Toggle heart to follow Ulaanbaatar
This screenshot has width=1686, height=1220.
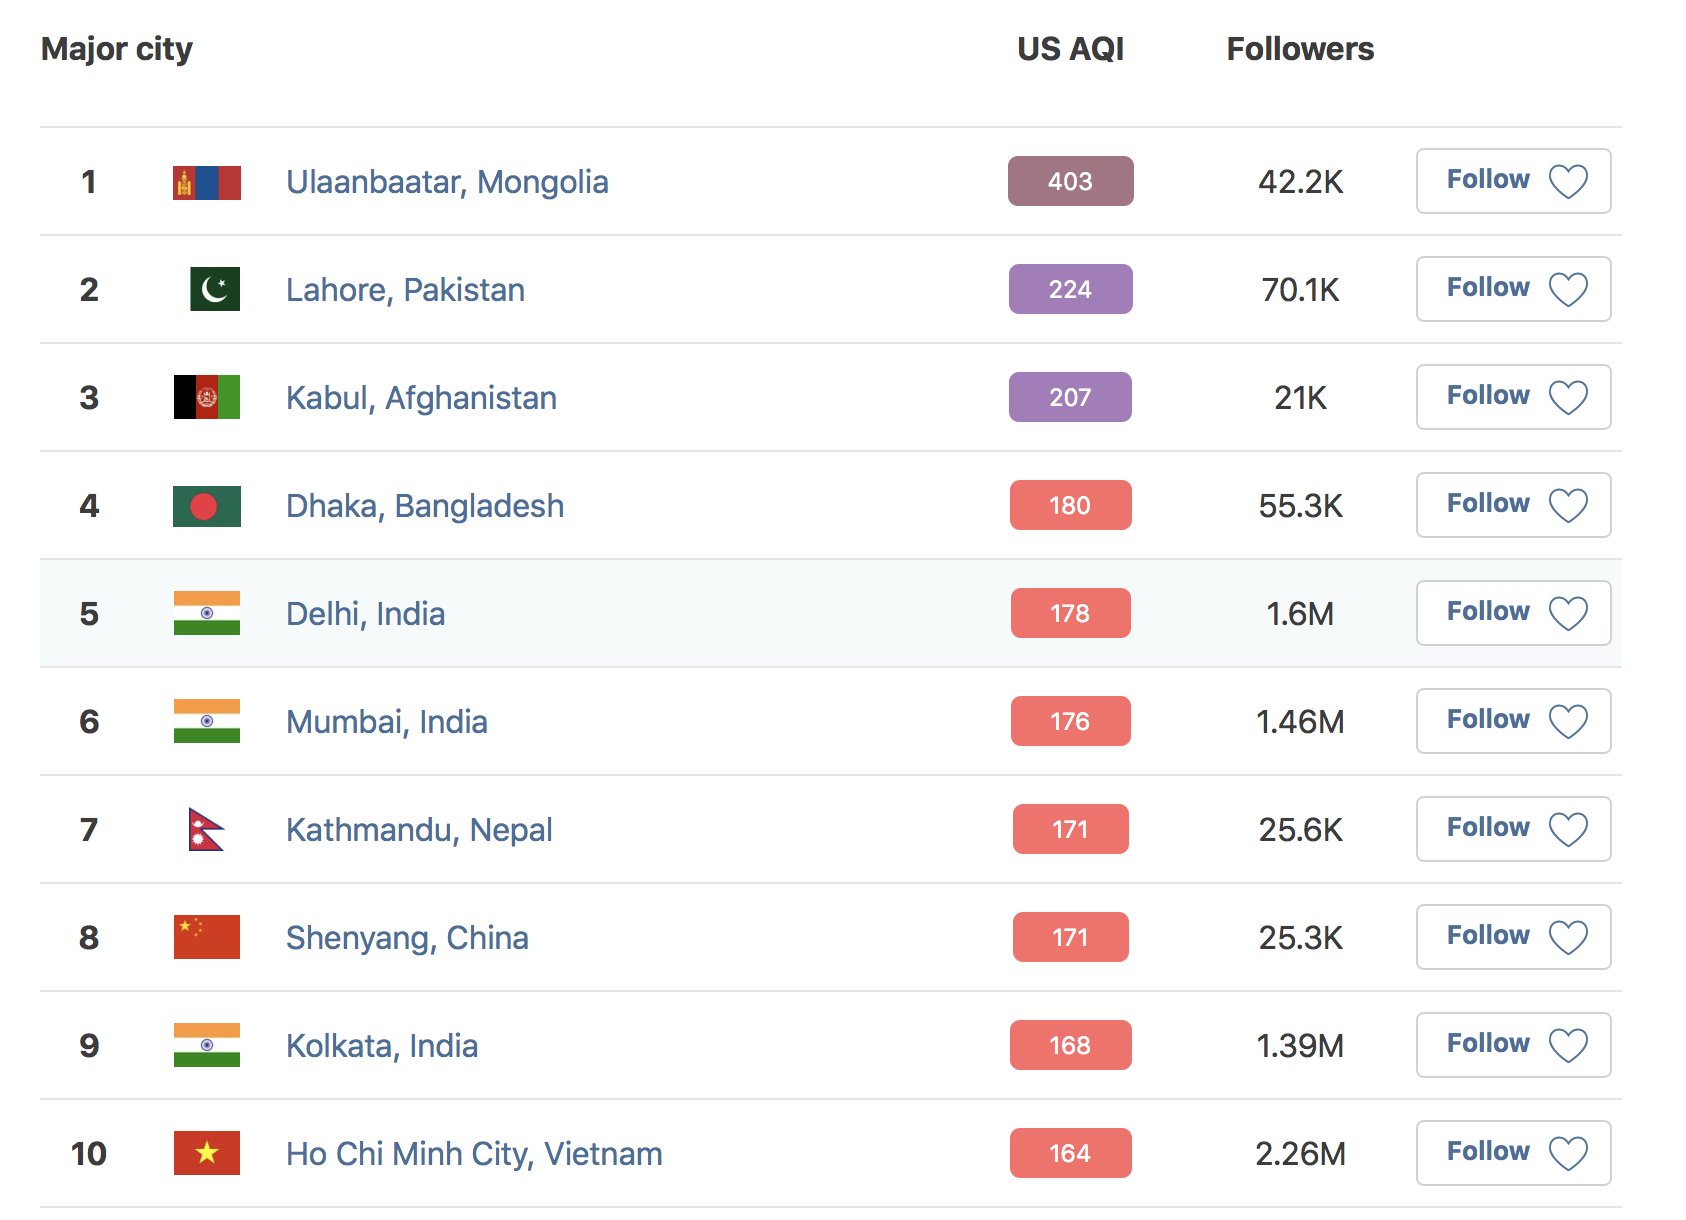pos(1567,182)
